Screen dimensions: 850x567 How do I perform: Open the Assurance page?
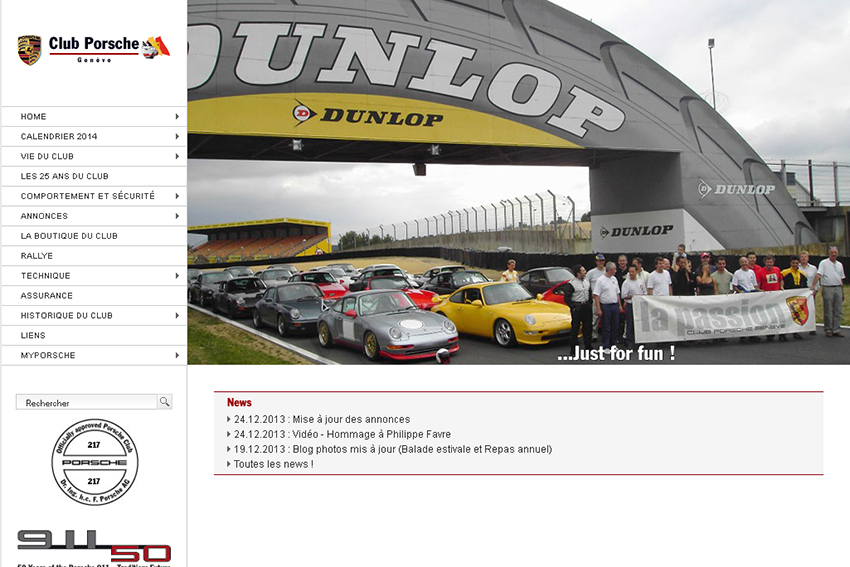pos(47,296)
